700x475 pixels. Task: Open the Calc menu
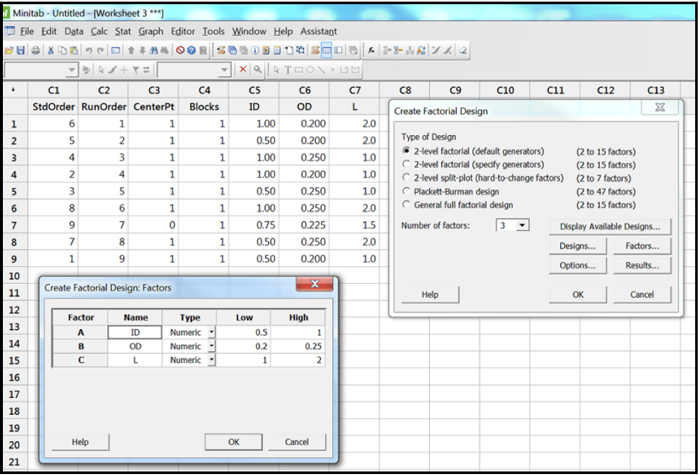99,32
